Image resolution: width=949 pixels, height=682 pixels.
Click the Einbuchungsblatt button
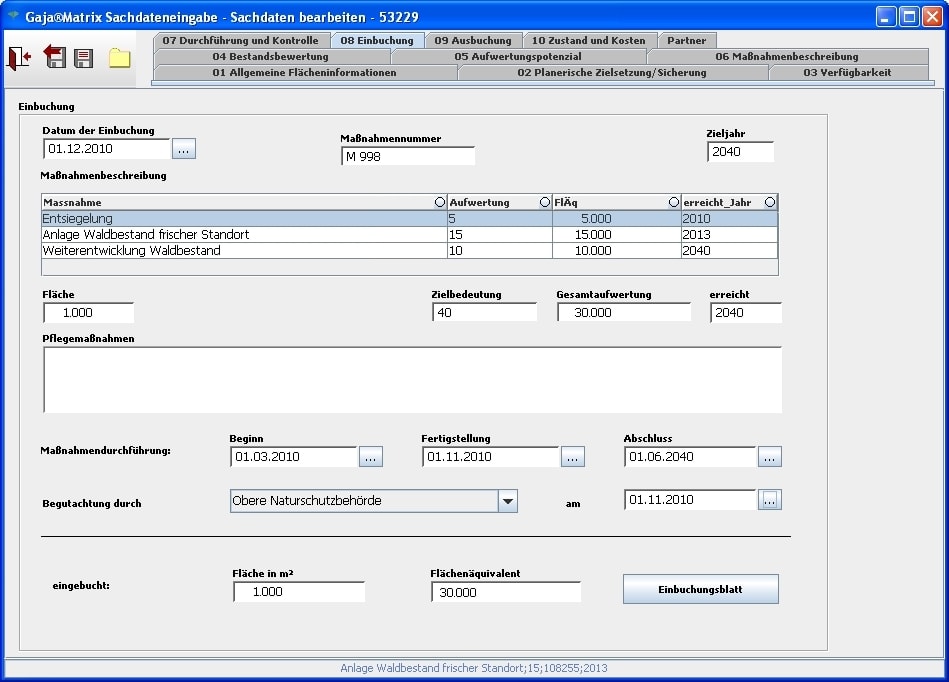click(x=700, y=589)
